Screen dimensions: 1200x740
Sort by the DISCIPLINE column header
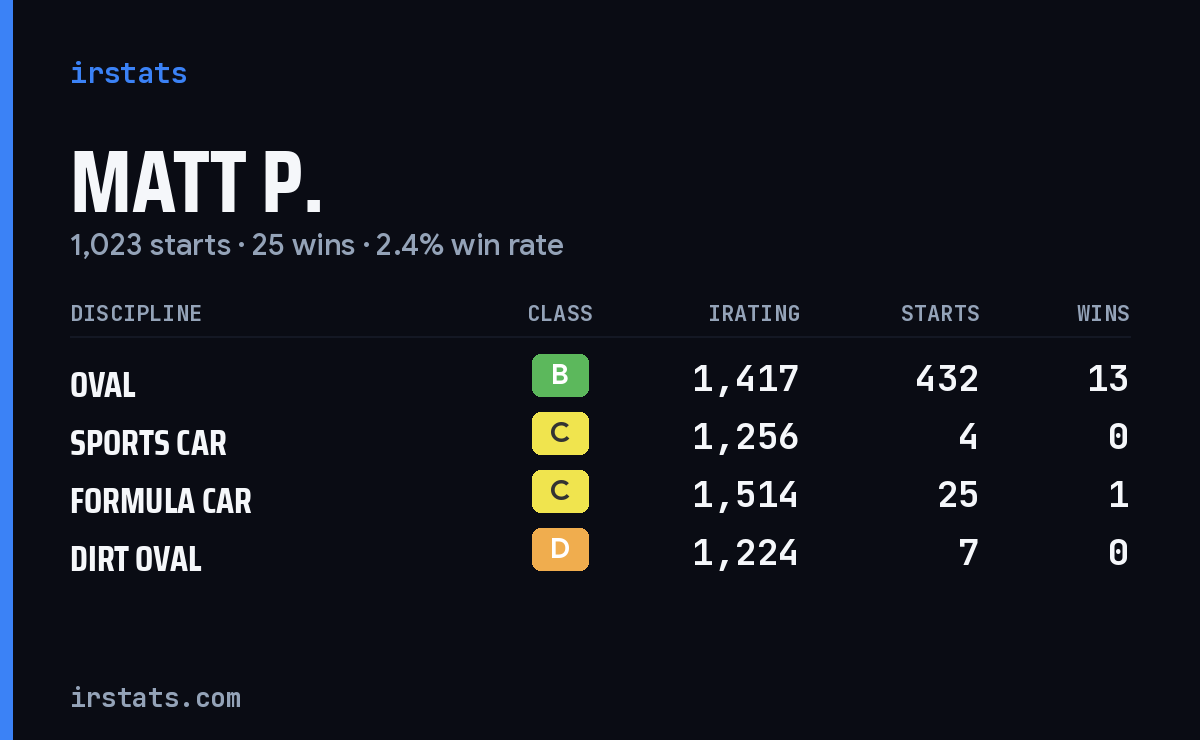[x=136, y=313]
